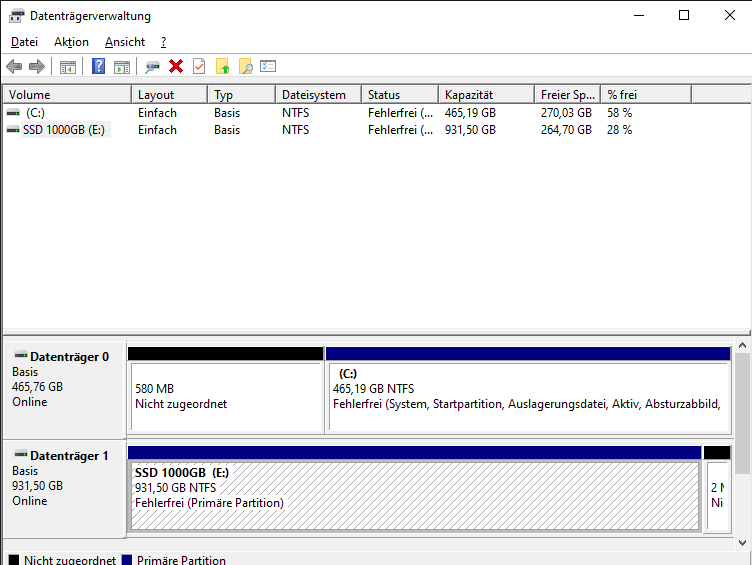The width and height of the screenshot is (752, 565).
Task: Click the view settings list icon
Action: tap(268, 66)
